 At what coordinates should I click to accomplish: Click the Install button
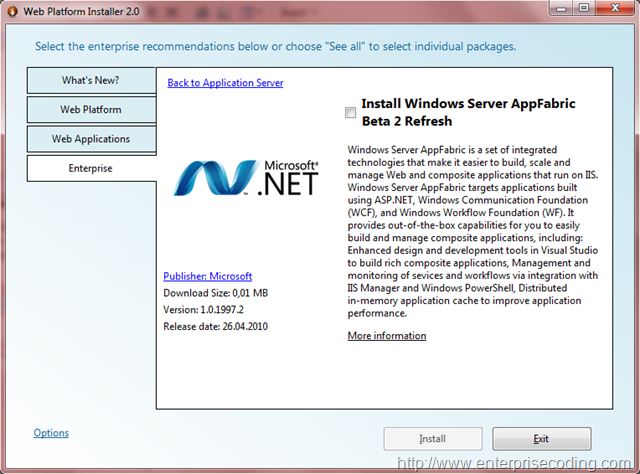433,439
